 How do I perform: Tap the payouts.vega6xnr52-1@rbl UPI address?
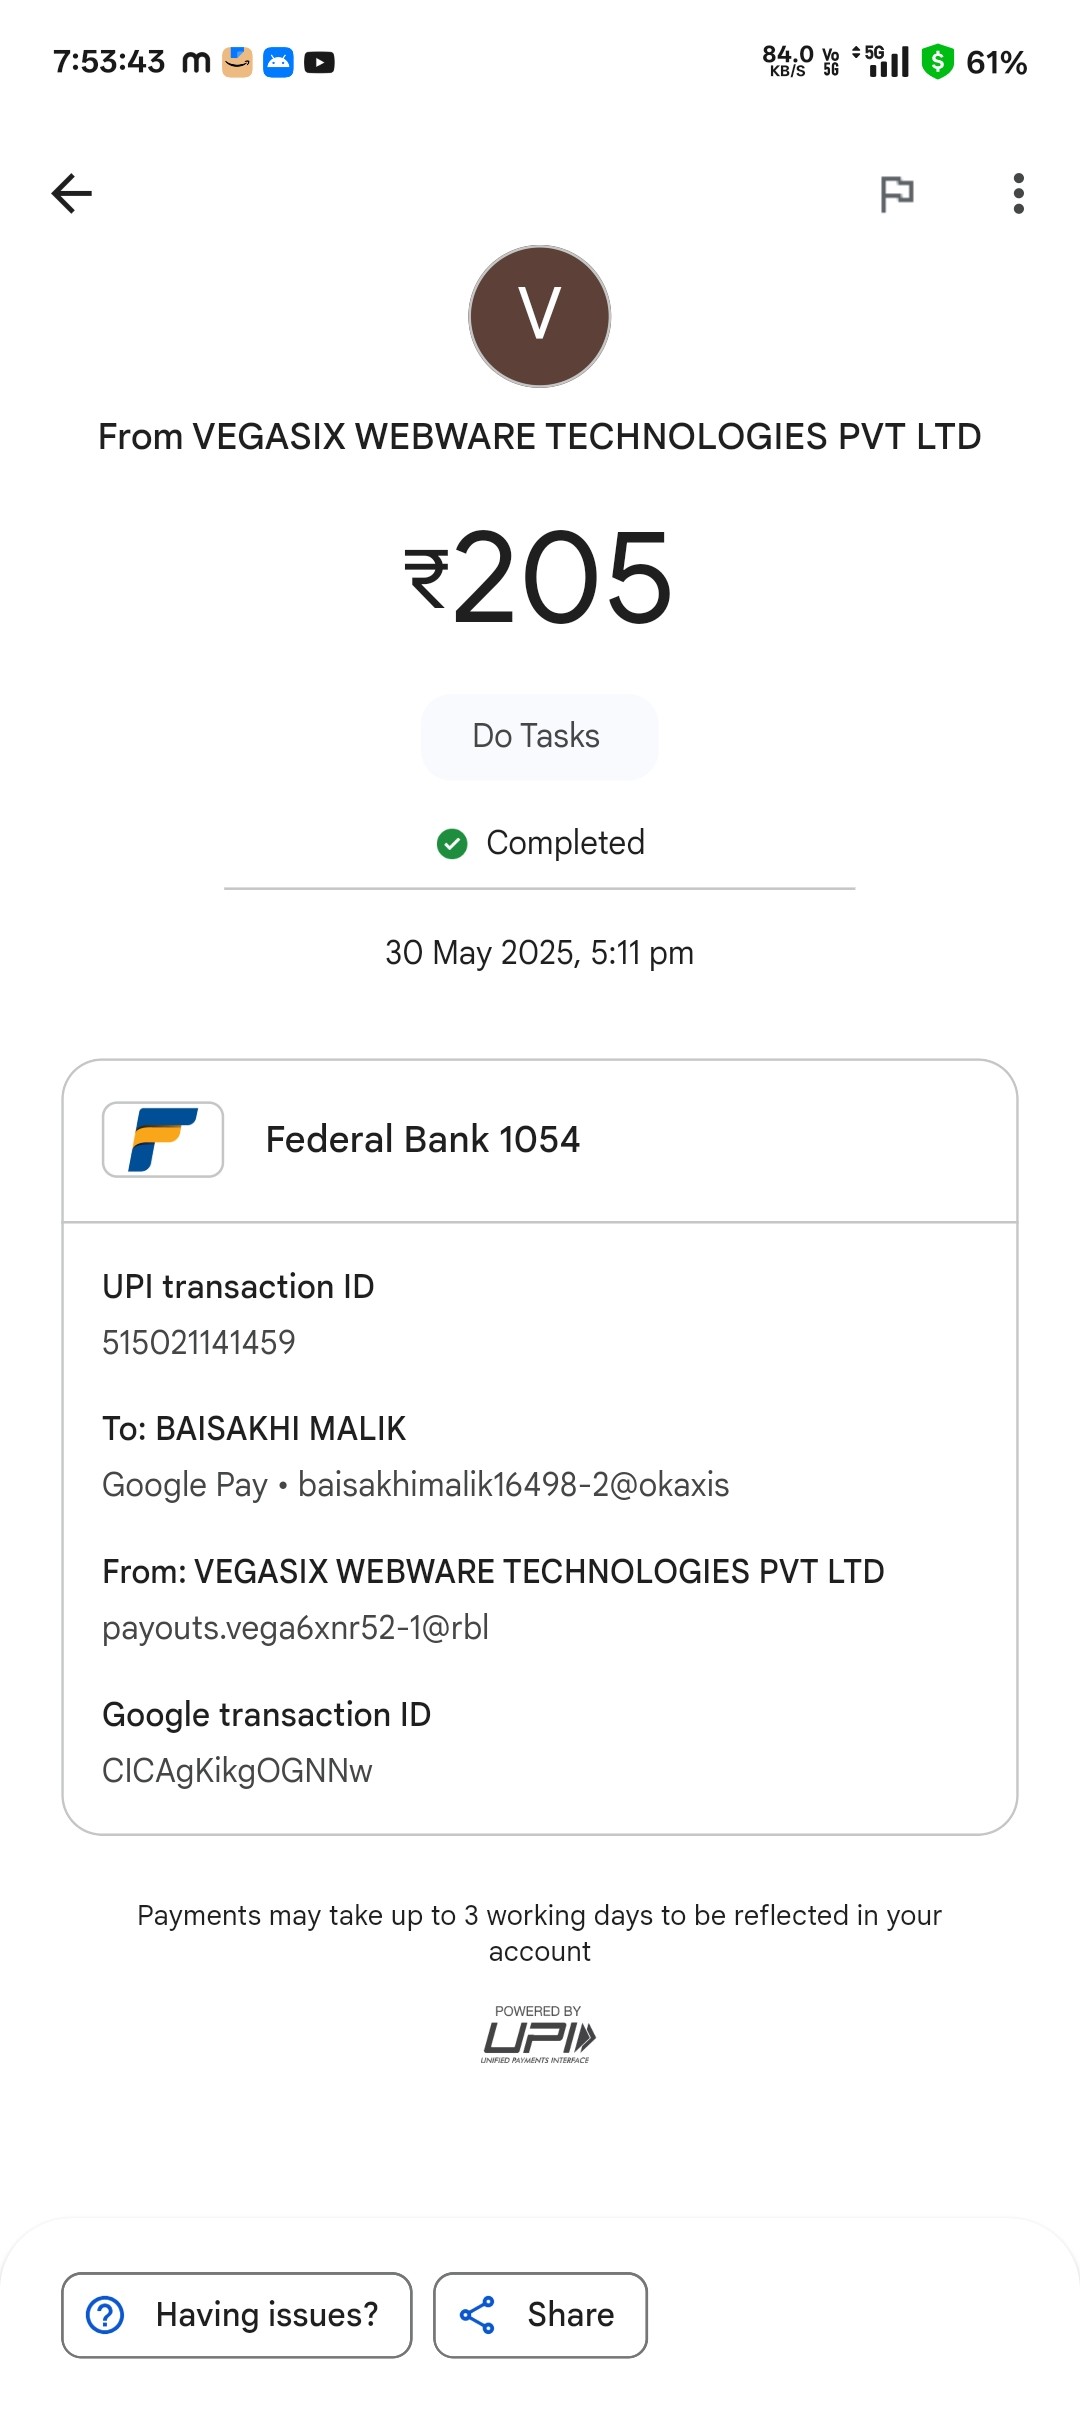(295, 1628)
